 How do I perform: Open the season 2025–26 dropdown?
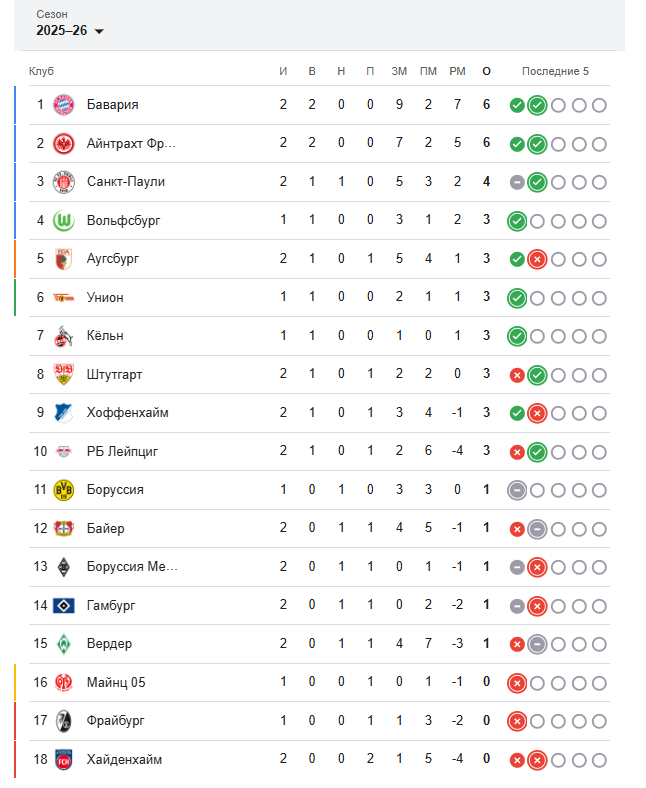[70, 31]
